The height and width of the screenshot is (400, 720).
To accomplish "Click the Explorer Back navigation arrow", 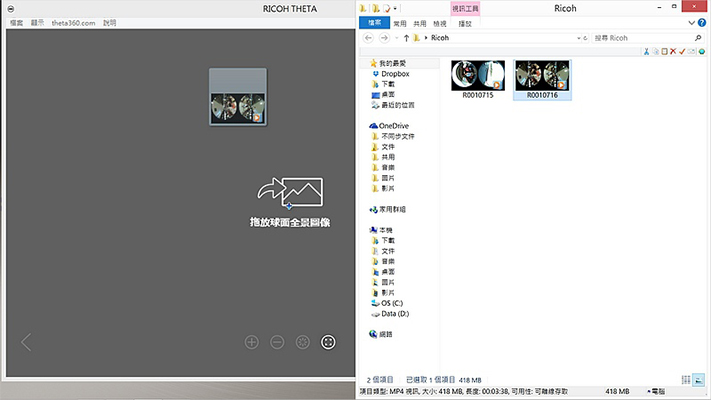I will tap(368, 38).
